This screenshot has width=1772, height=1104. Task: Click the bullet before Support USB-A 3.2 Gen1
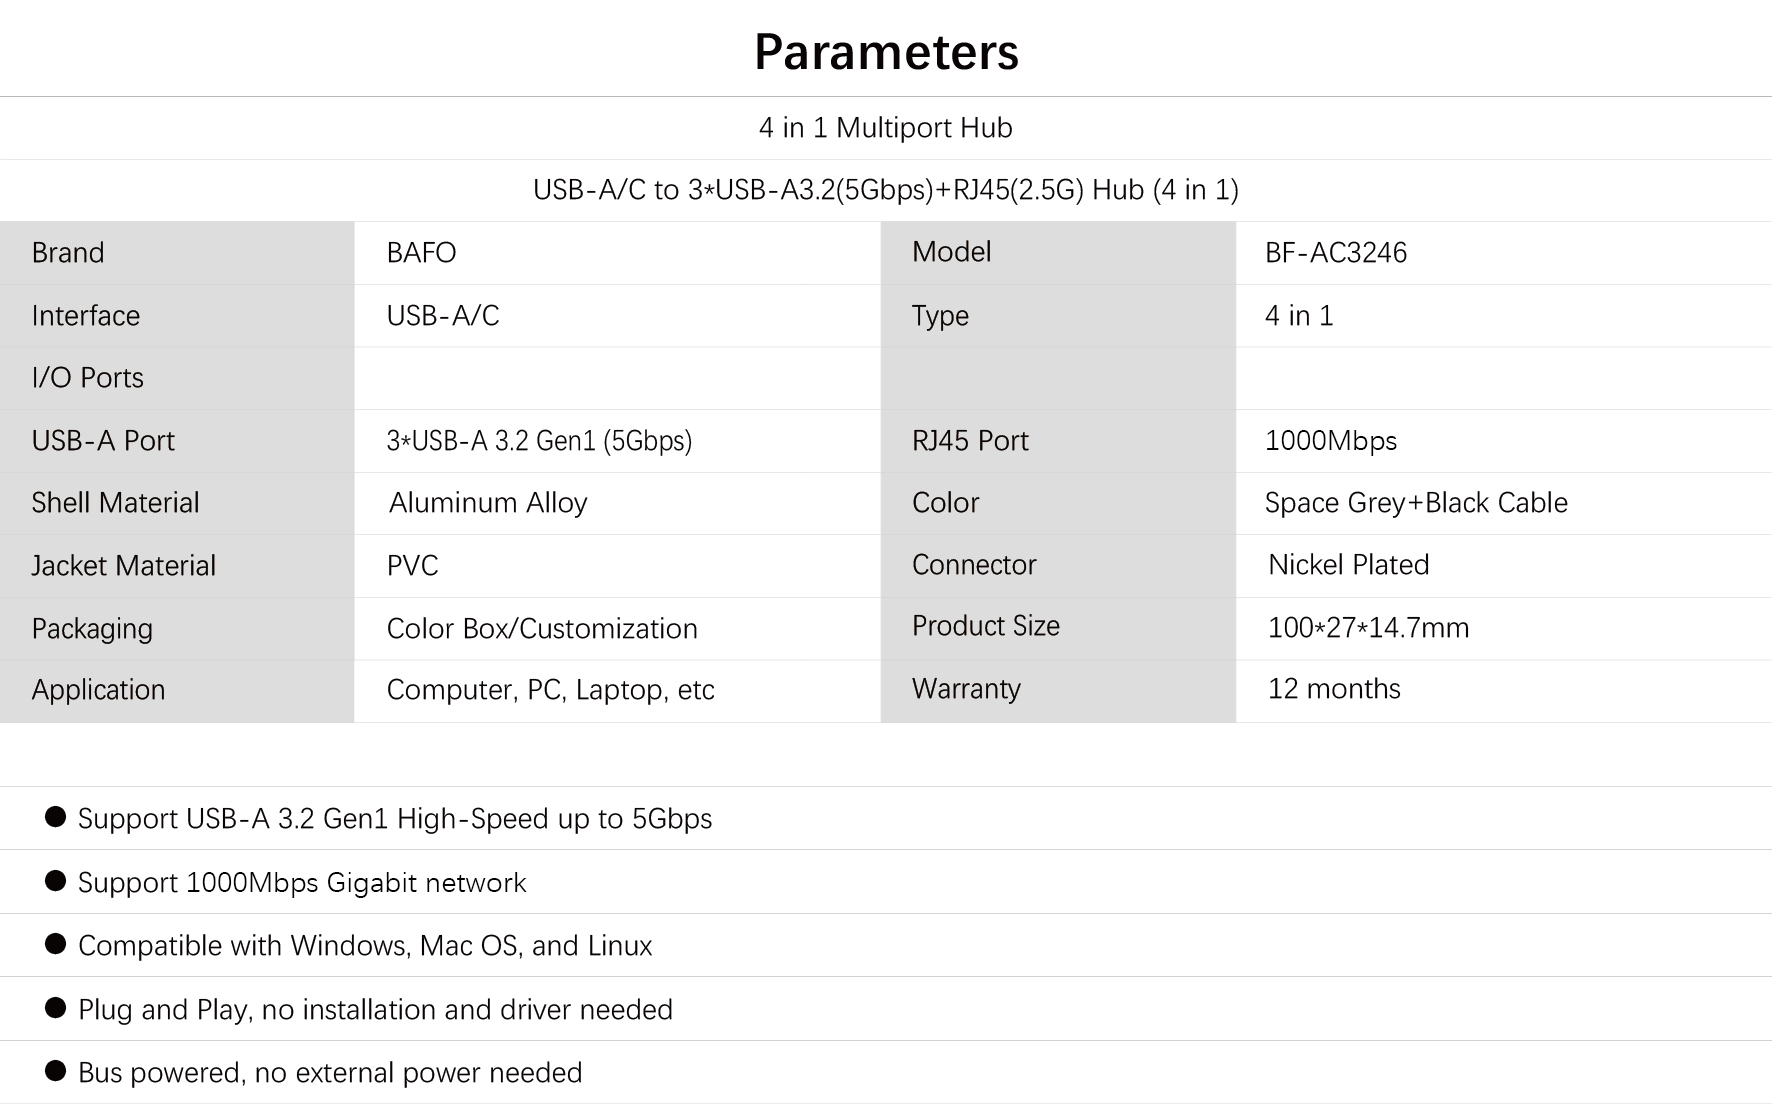click(x=56, y=817)
